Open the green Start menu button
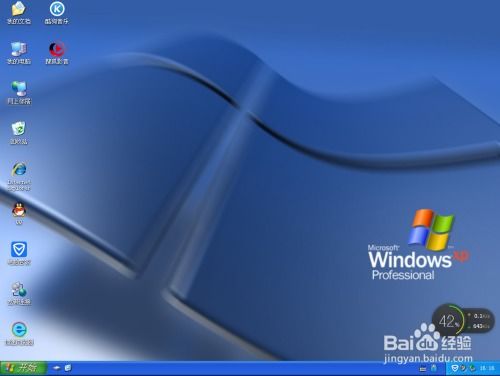This screenshot has height=376, width=500. click(23, 368)
